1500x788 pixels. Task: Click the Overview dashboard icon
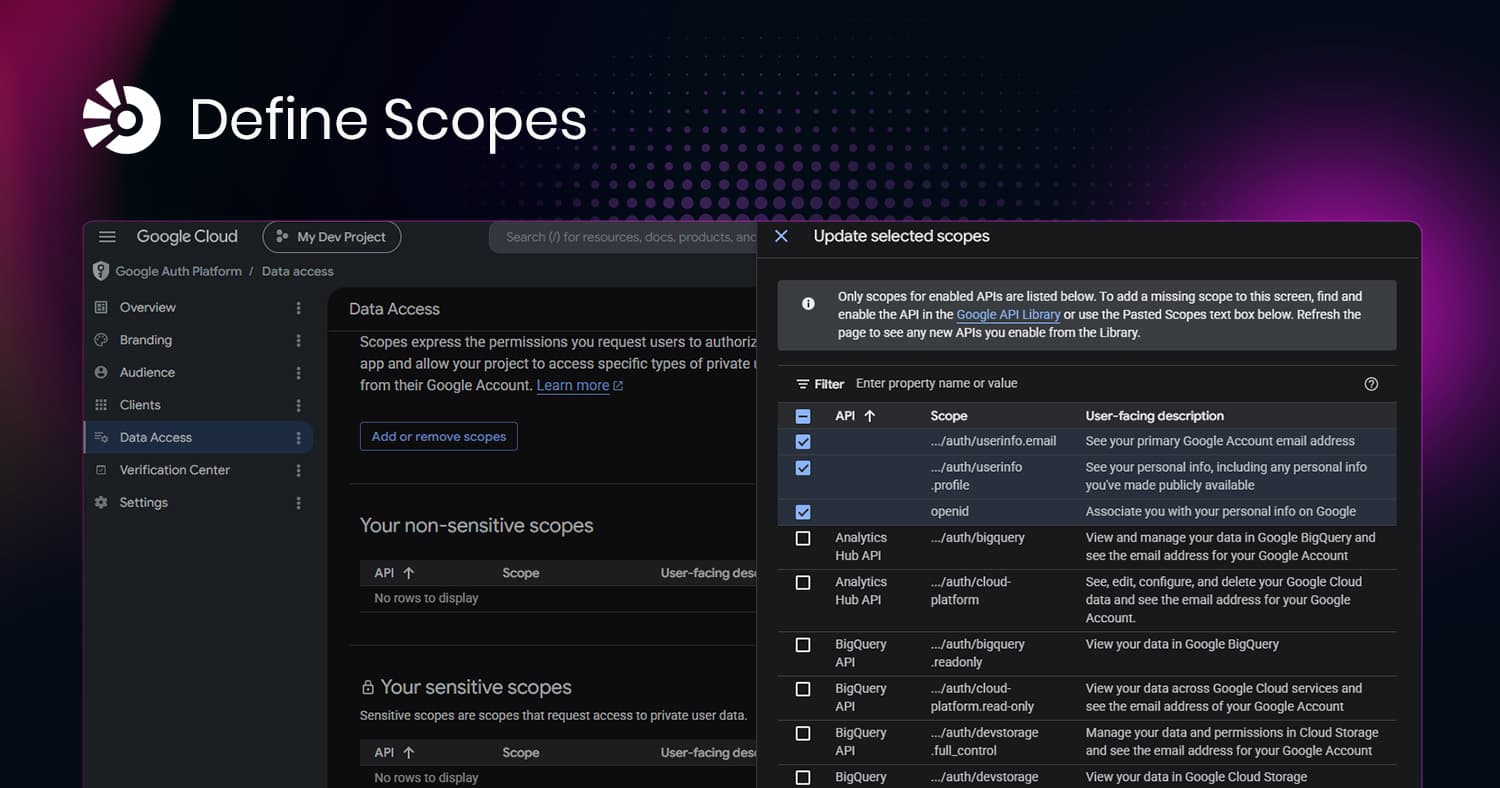tap(100, 308)
